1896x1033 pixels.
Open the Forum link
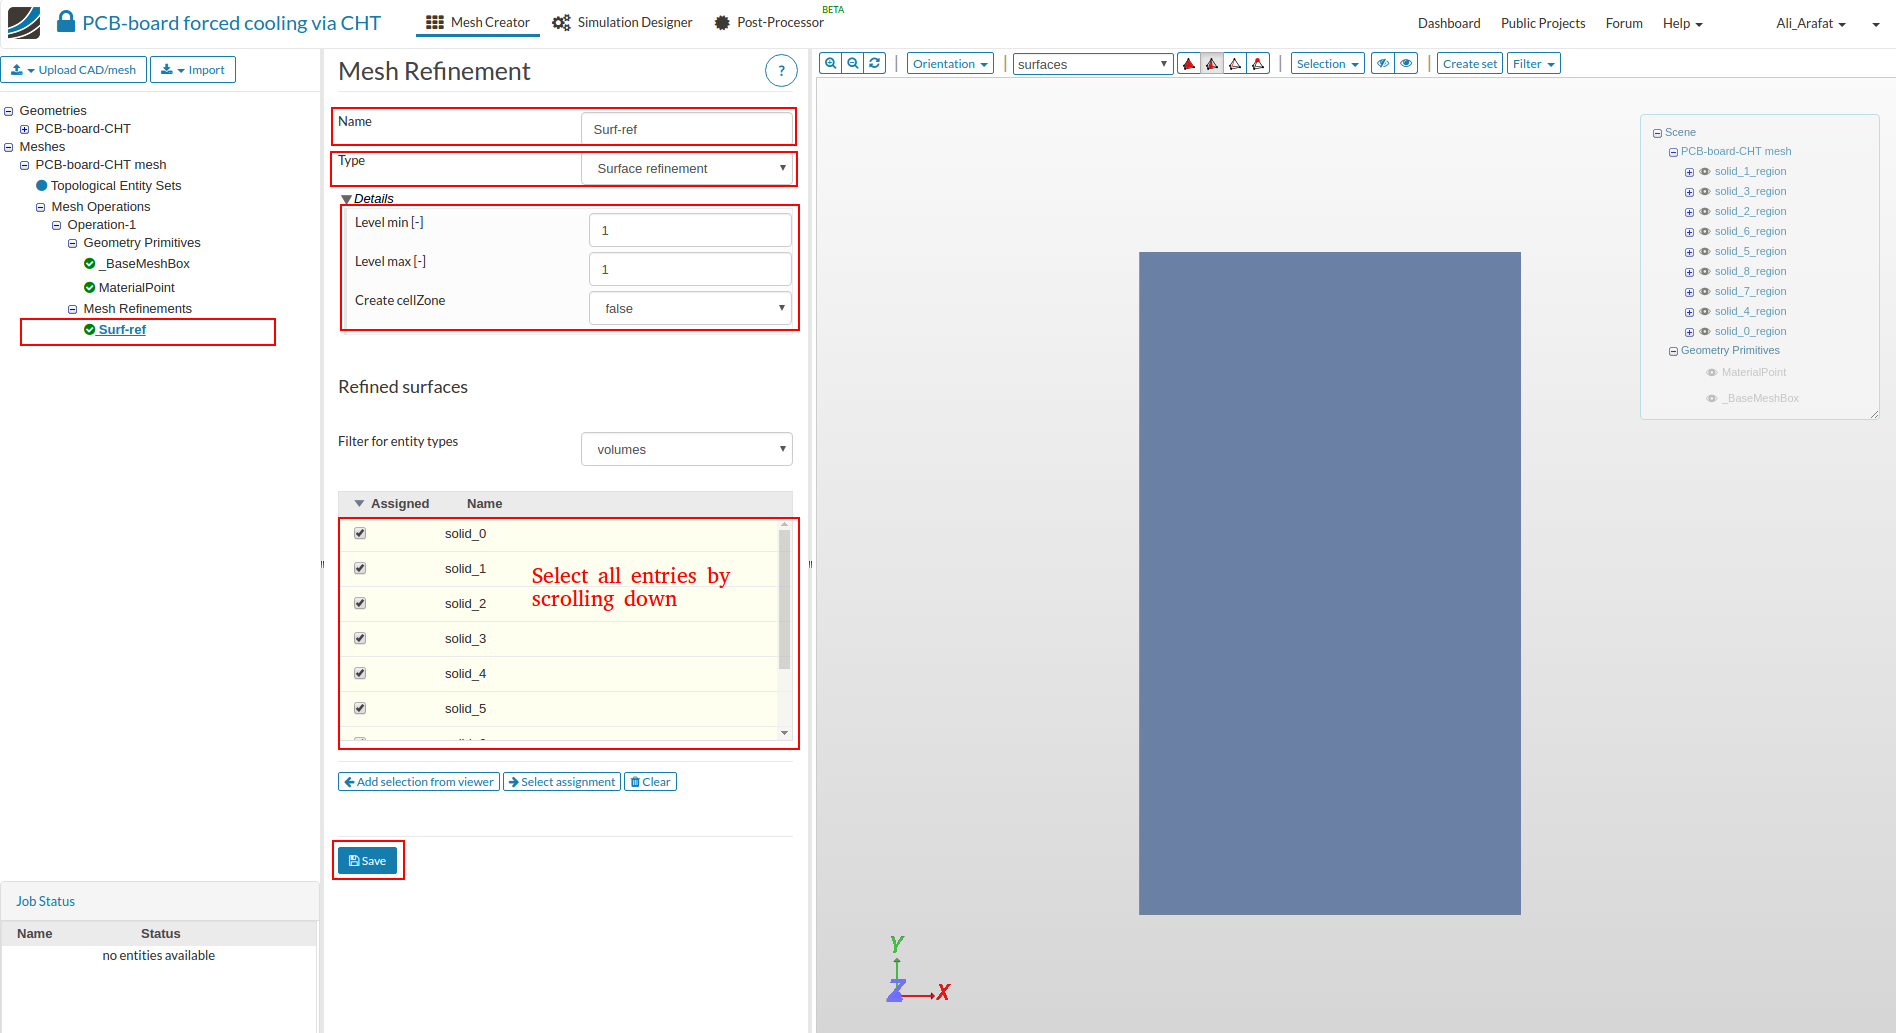(1624, 23)
